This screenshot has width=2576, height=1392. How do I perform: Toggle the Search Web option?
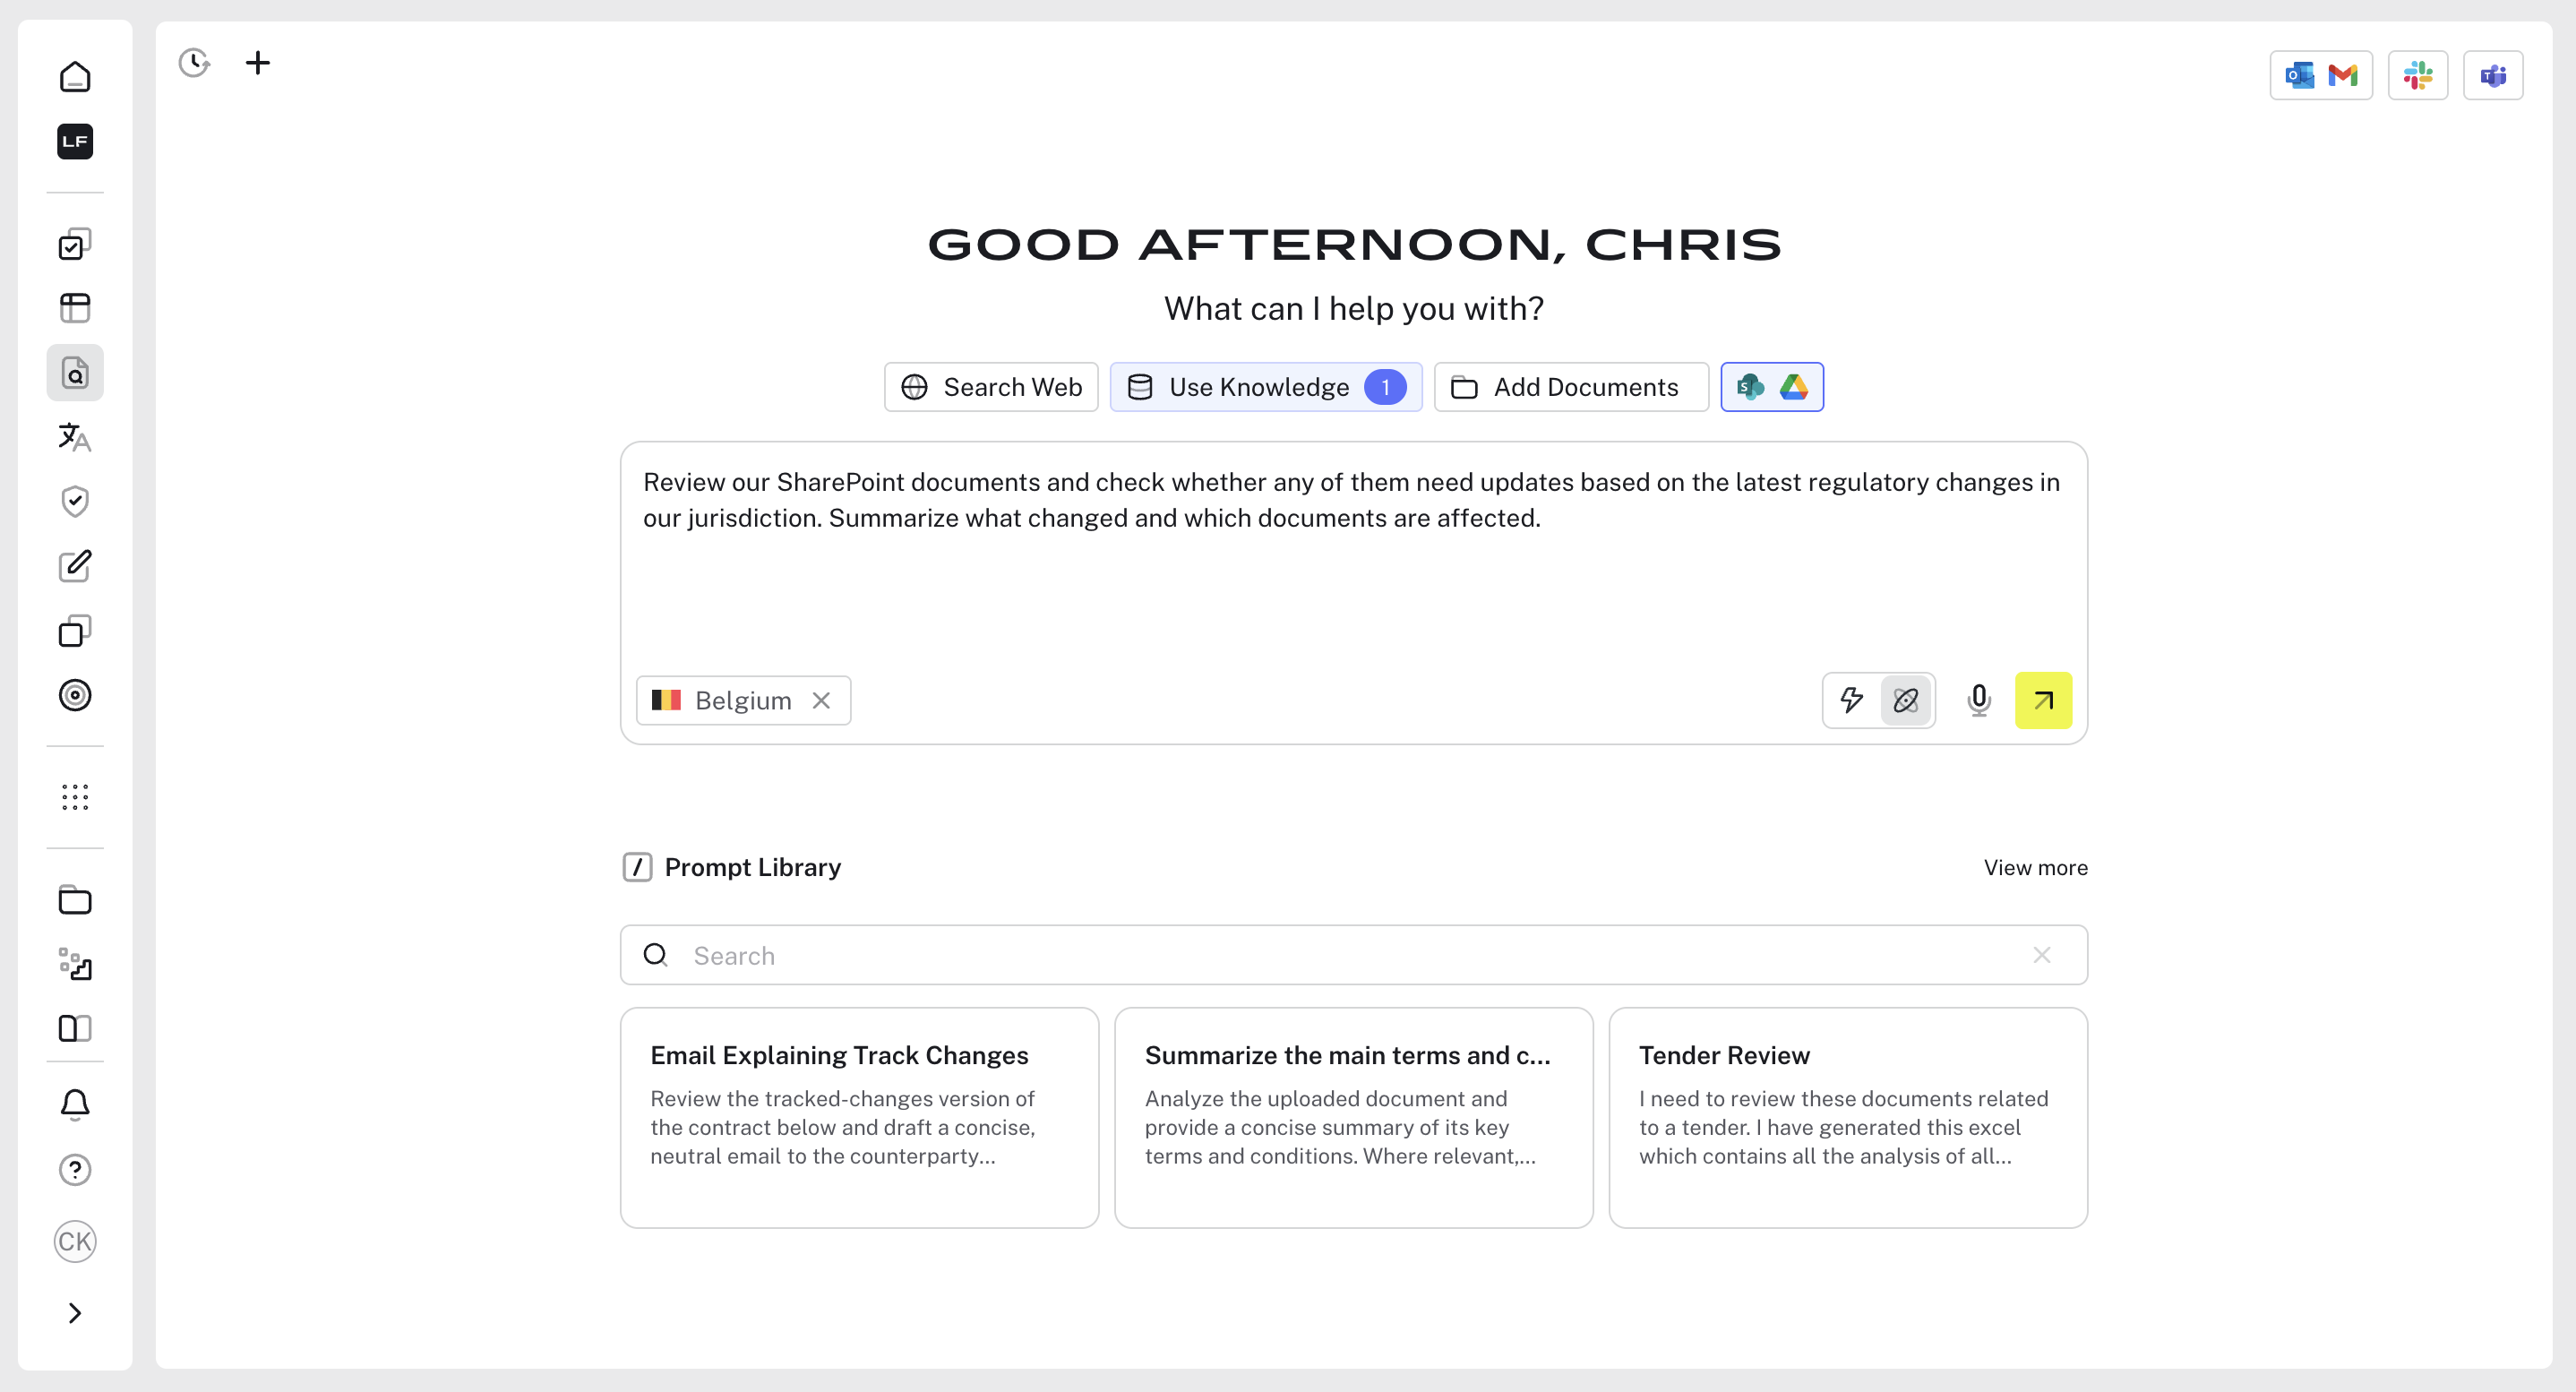click(991, 387)
